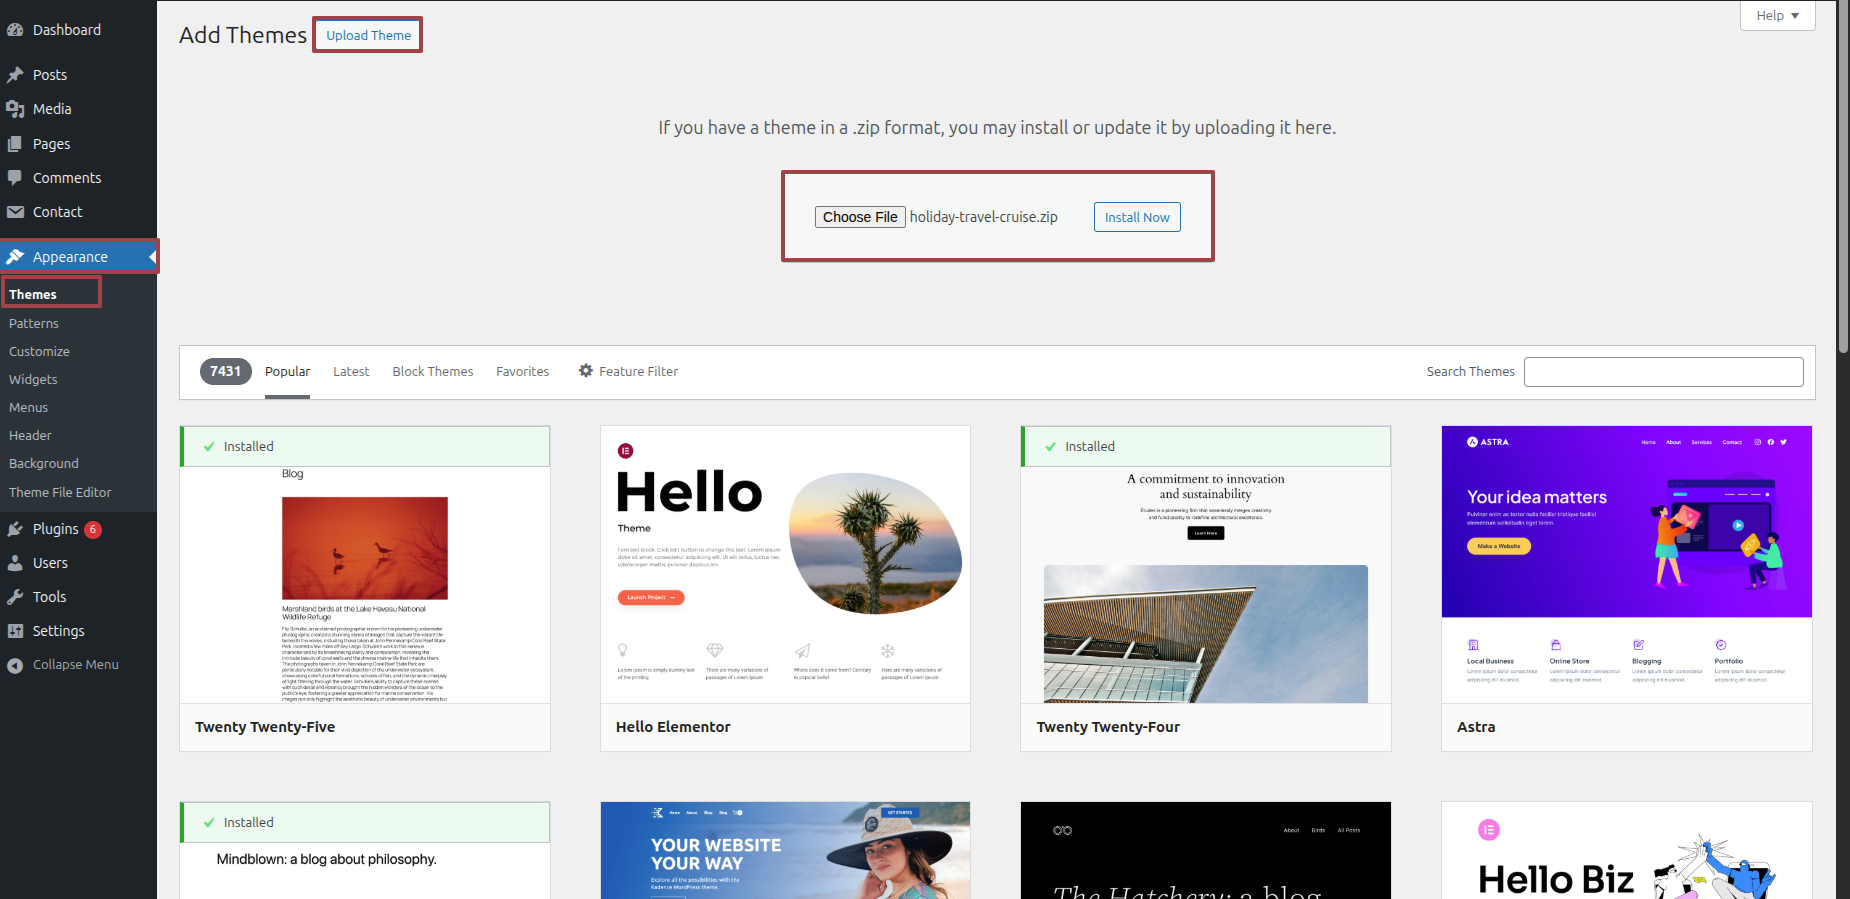Click the Dashboard gauge icon
The height and width of the screenshot is (899, 1850).
pyautogui.click(x=15, y=30)
